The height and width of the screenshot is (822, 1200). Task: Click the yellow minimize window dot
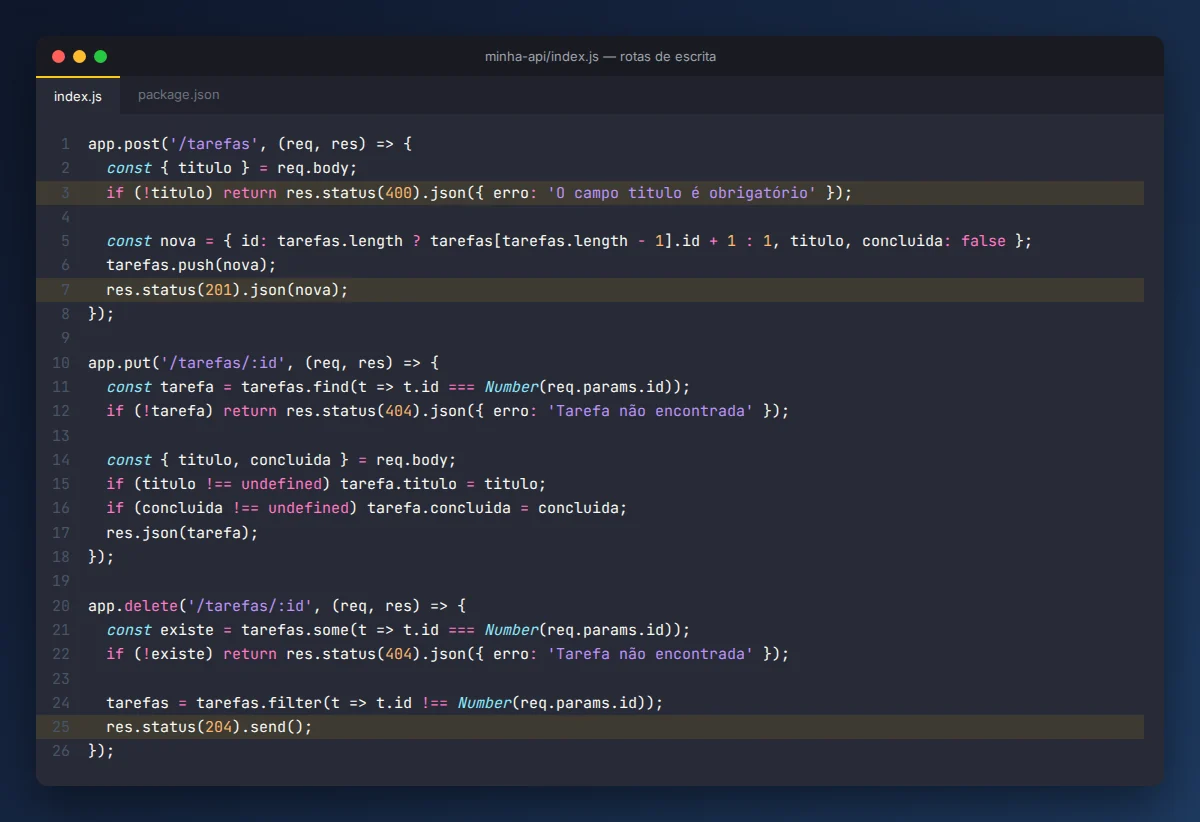[79, 57]
